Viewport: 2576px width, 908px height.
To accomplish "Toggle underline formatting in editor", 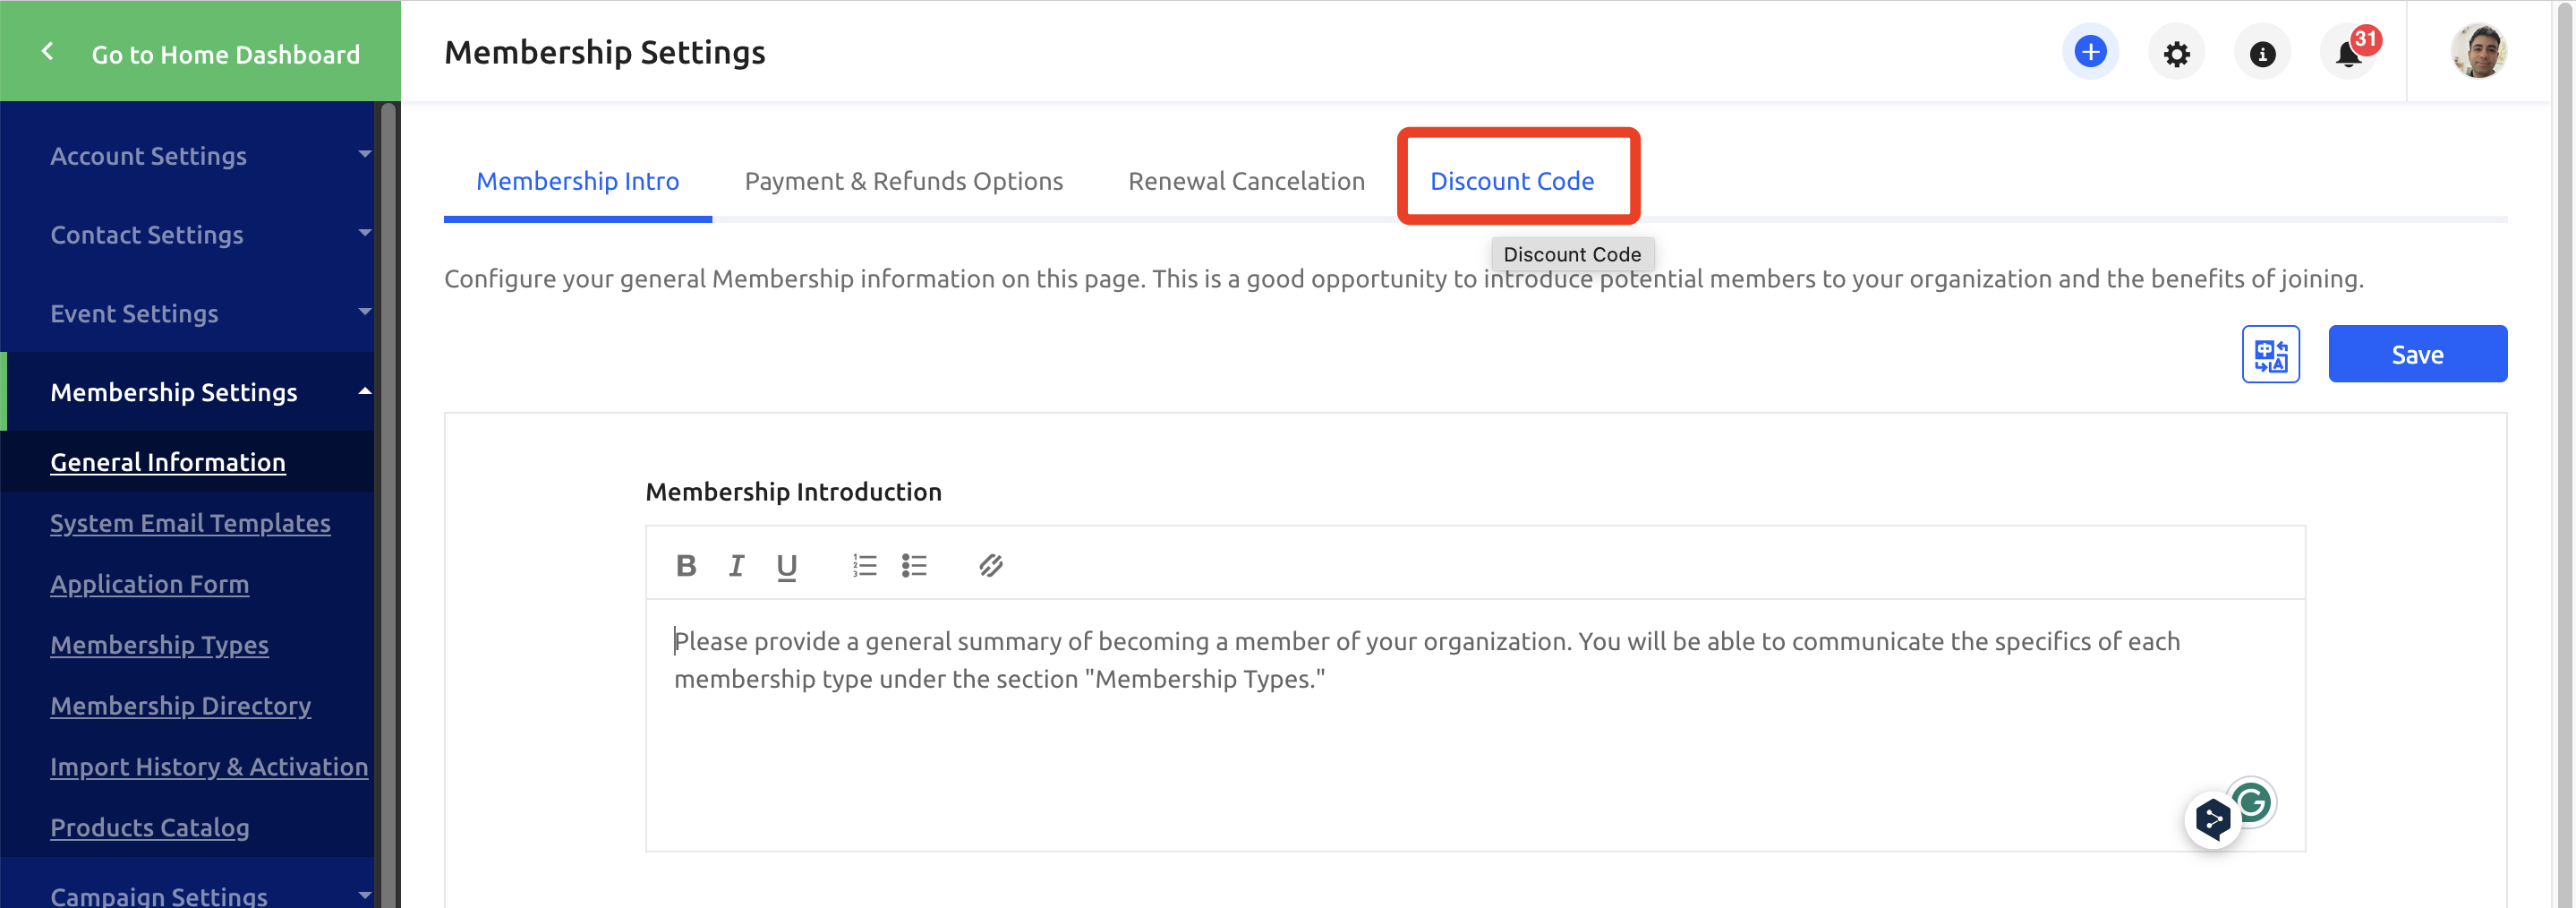I will point(787,567).
